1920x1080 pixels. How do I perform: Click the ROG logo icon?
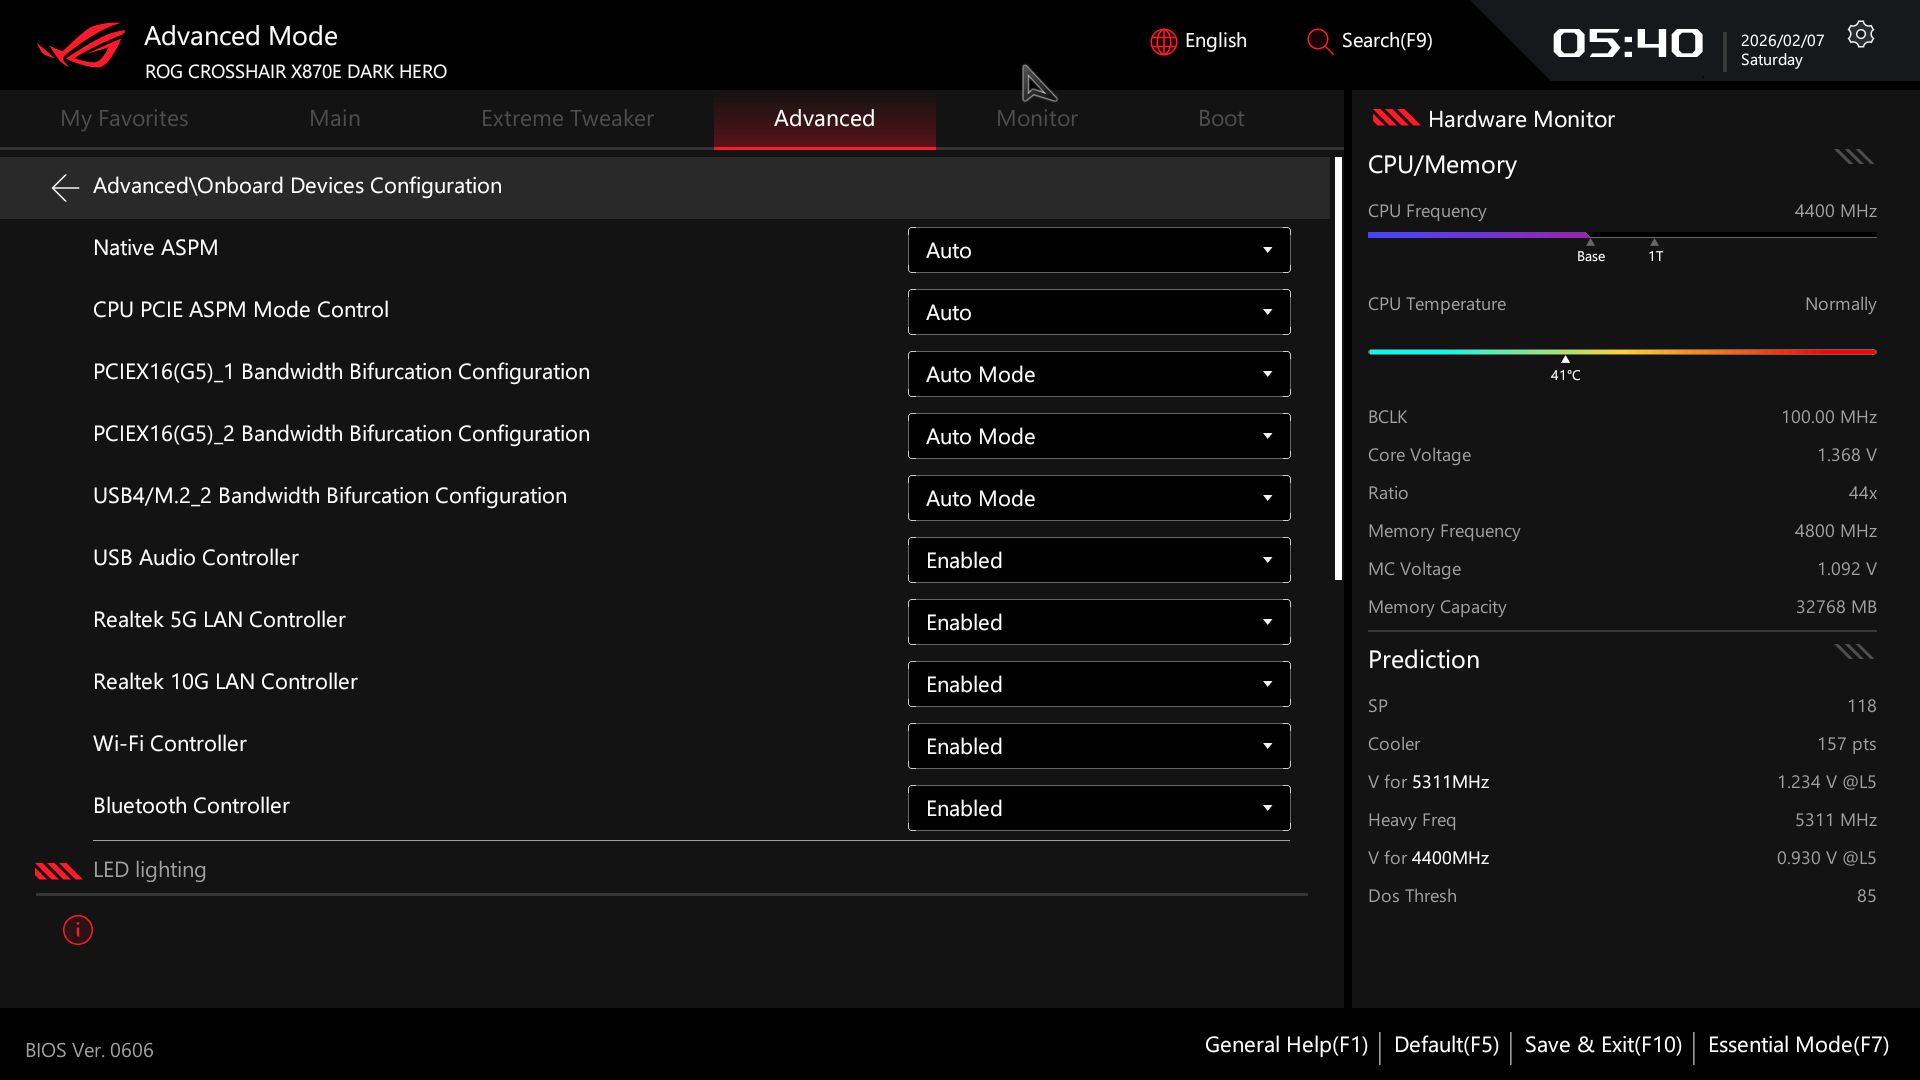pyautogui.click(x=82, y=45)
